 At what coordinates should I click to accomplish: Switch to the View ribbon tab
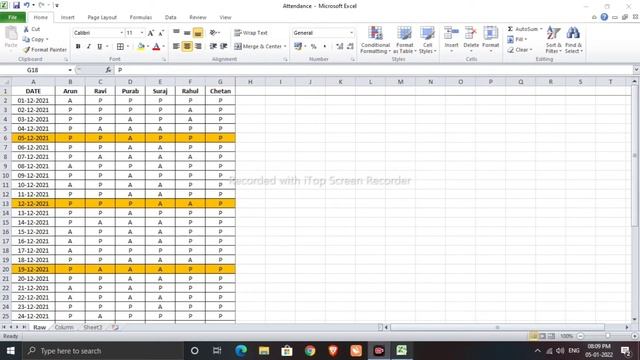225,18
